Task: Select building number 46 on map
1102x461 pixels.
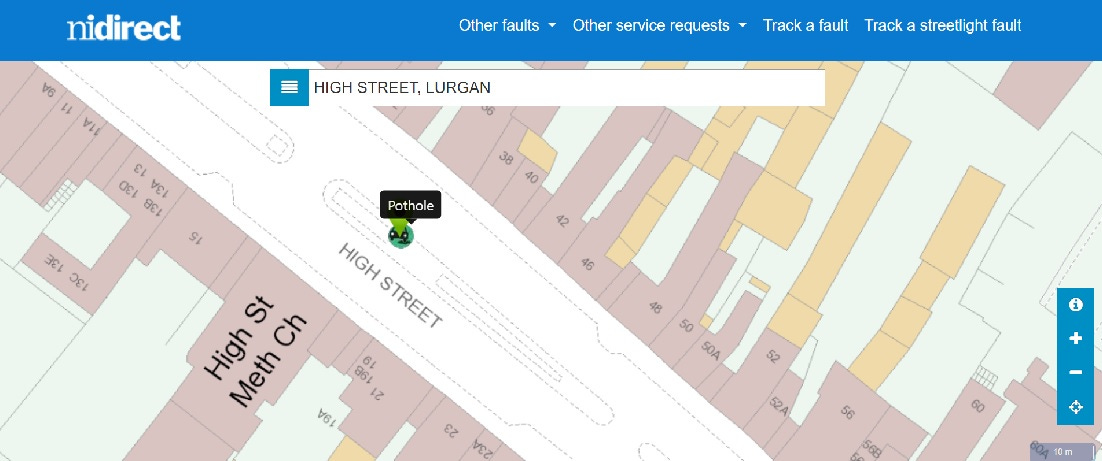Action: click(587, 265)
